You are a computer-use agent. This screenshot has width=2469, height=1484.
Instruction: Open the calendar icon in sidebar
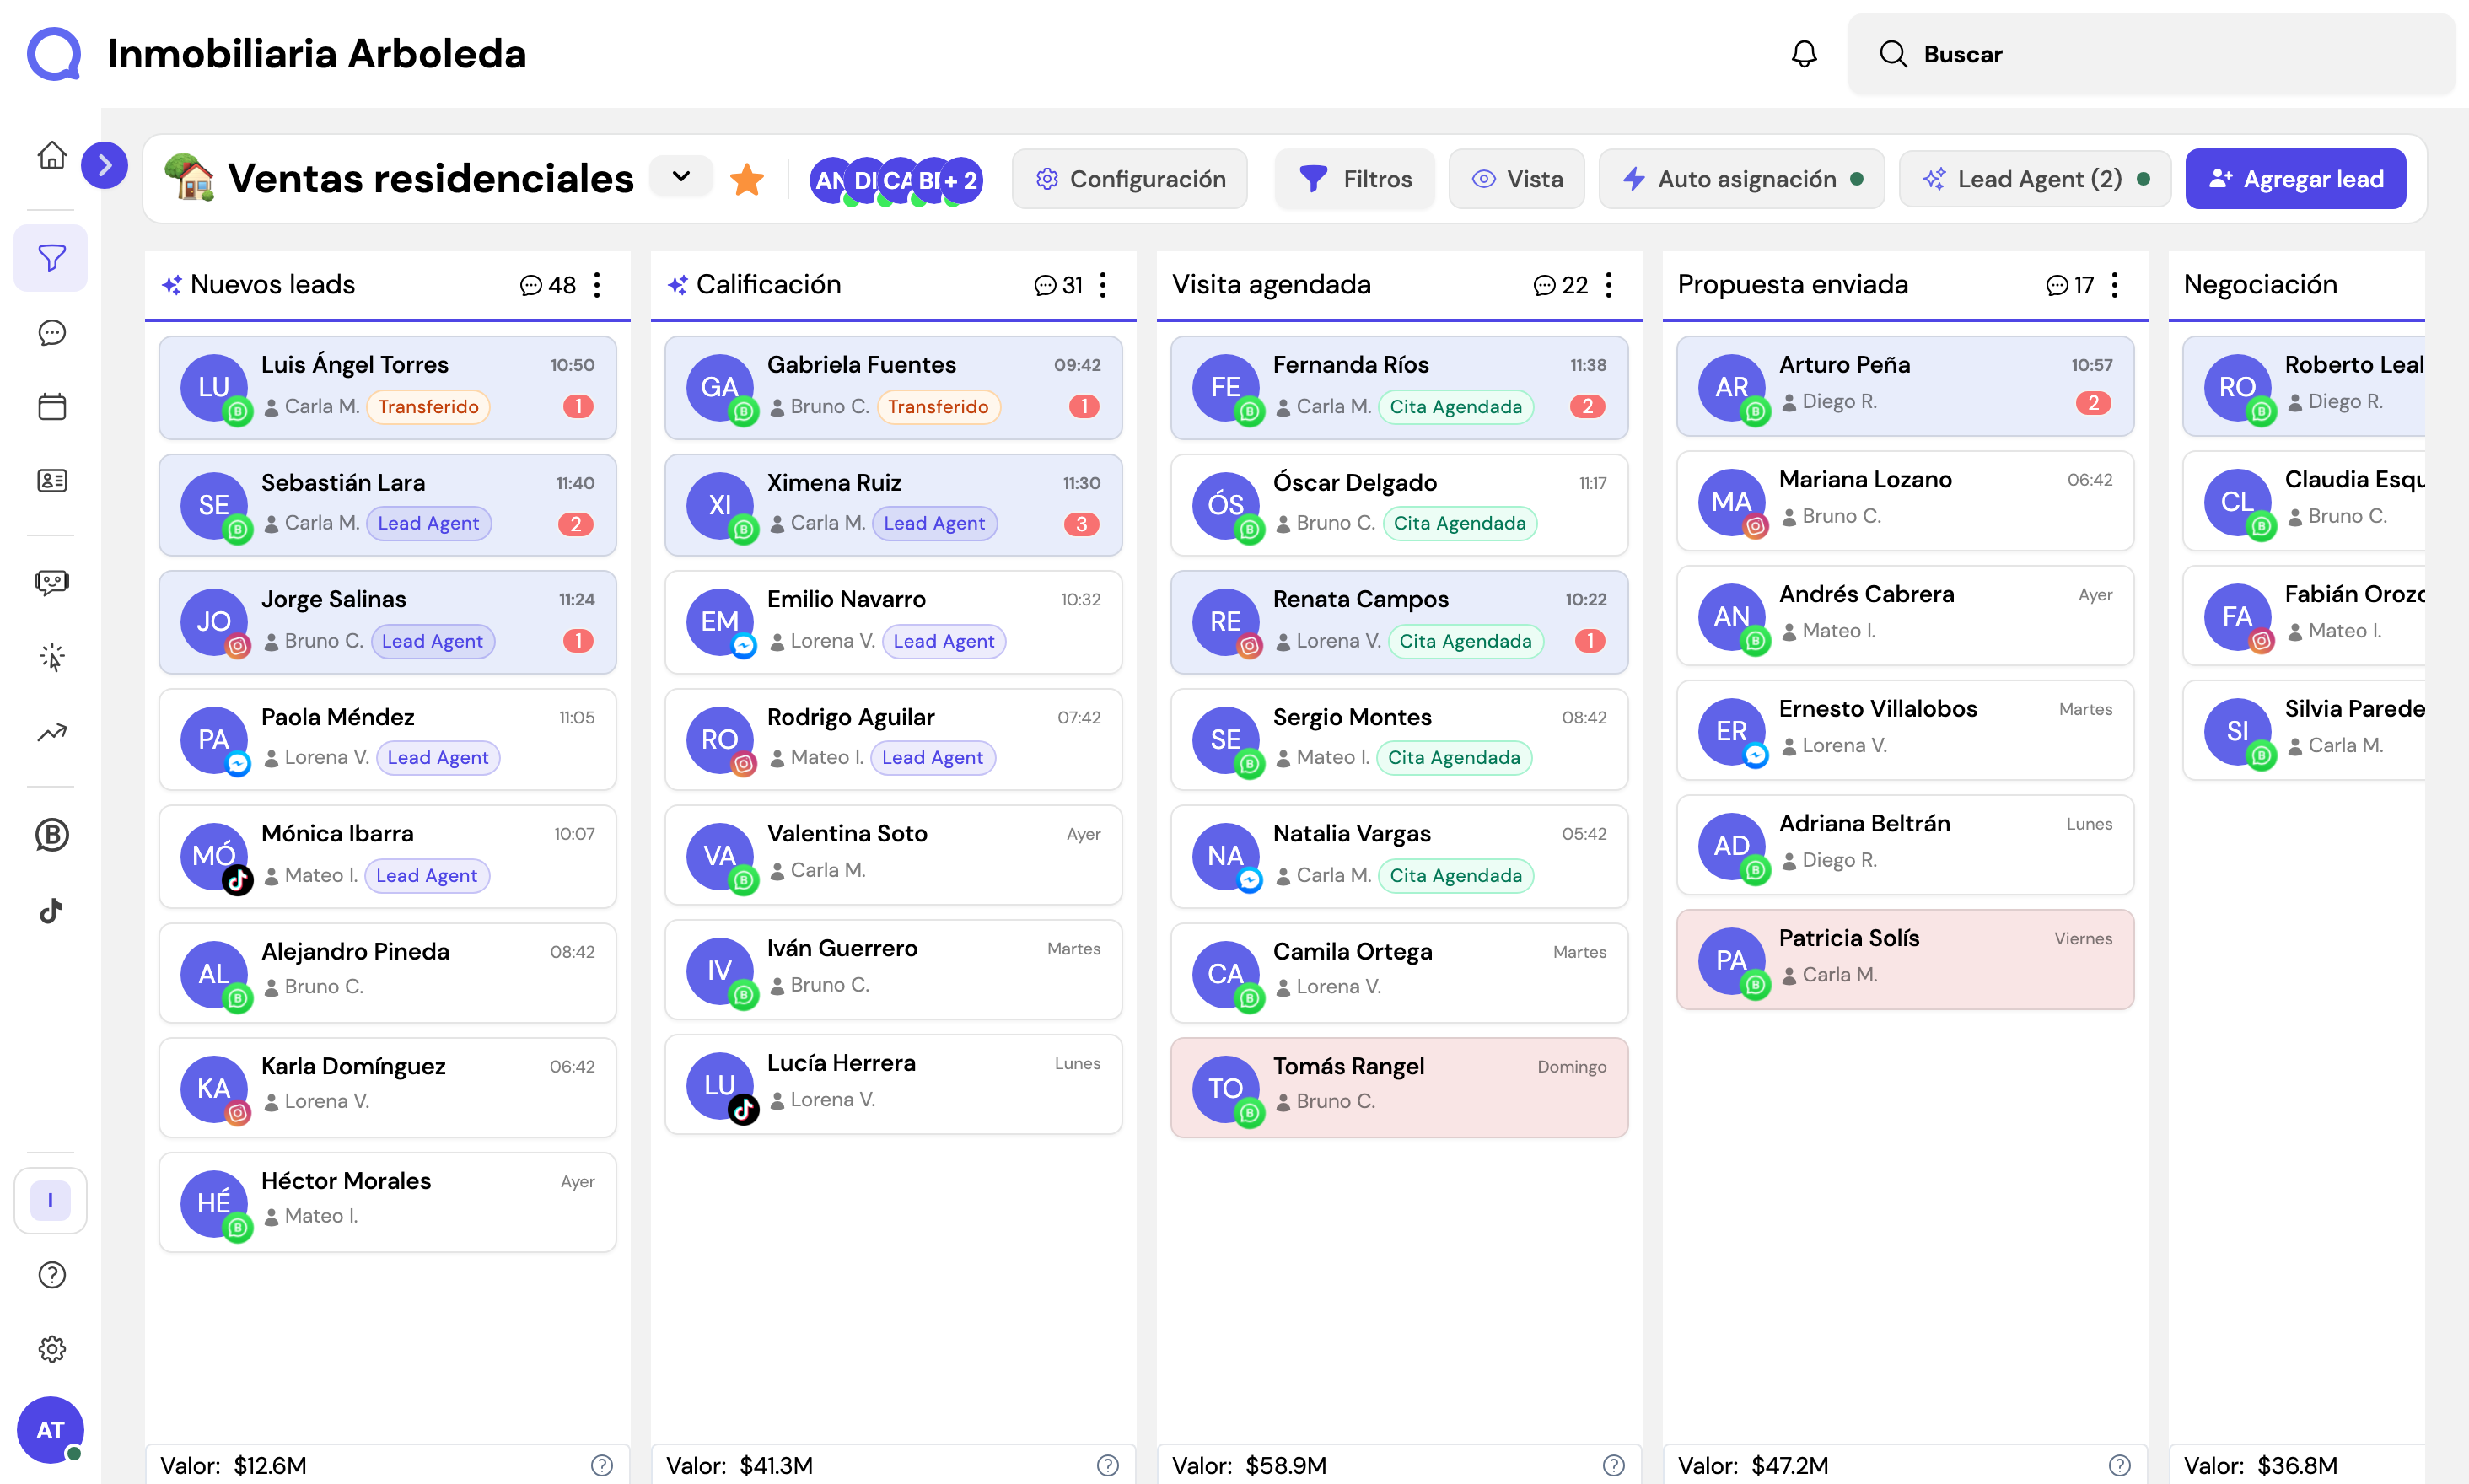(52, 407)
